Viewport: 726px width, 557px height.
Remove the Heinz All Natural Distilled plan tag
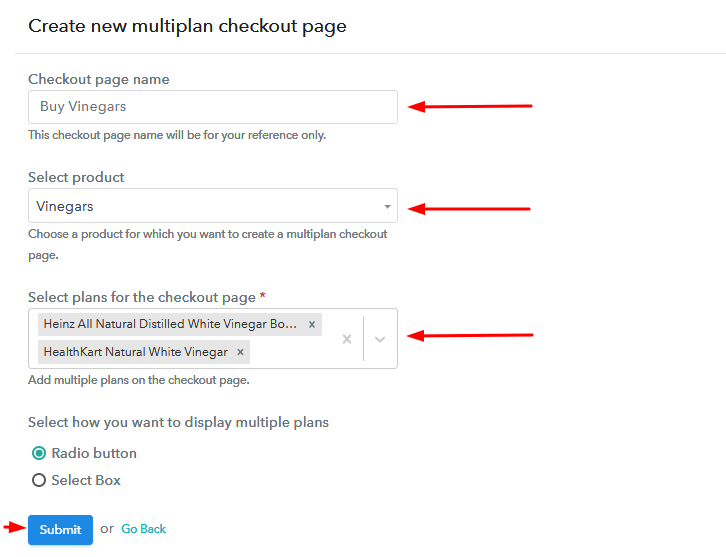[312, 325]
